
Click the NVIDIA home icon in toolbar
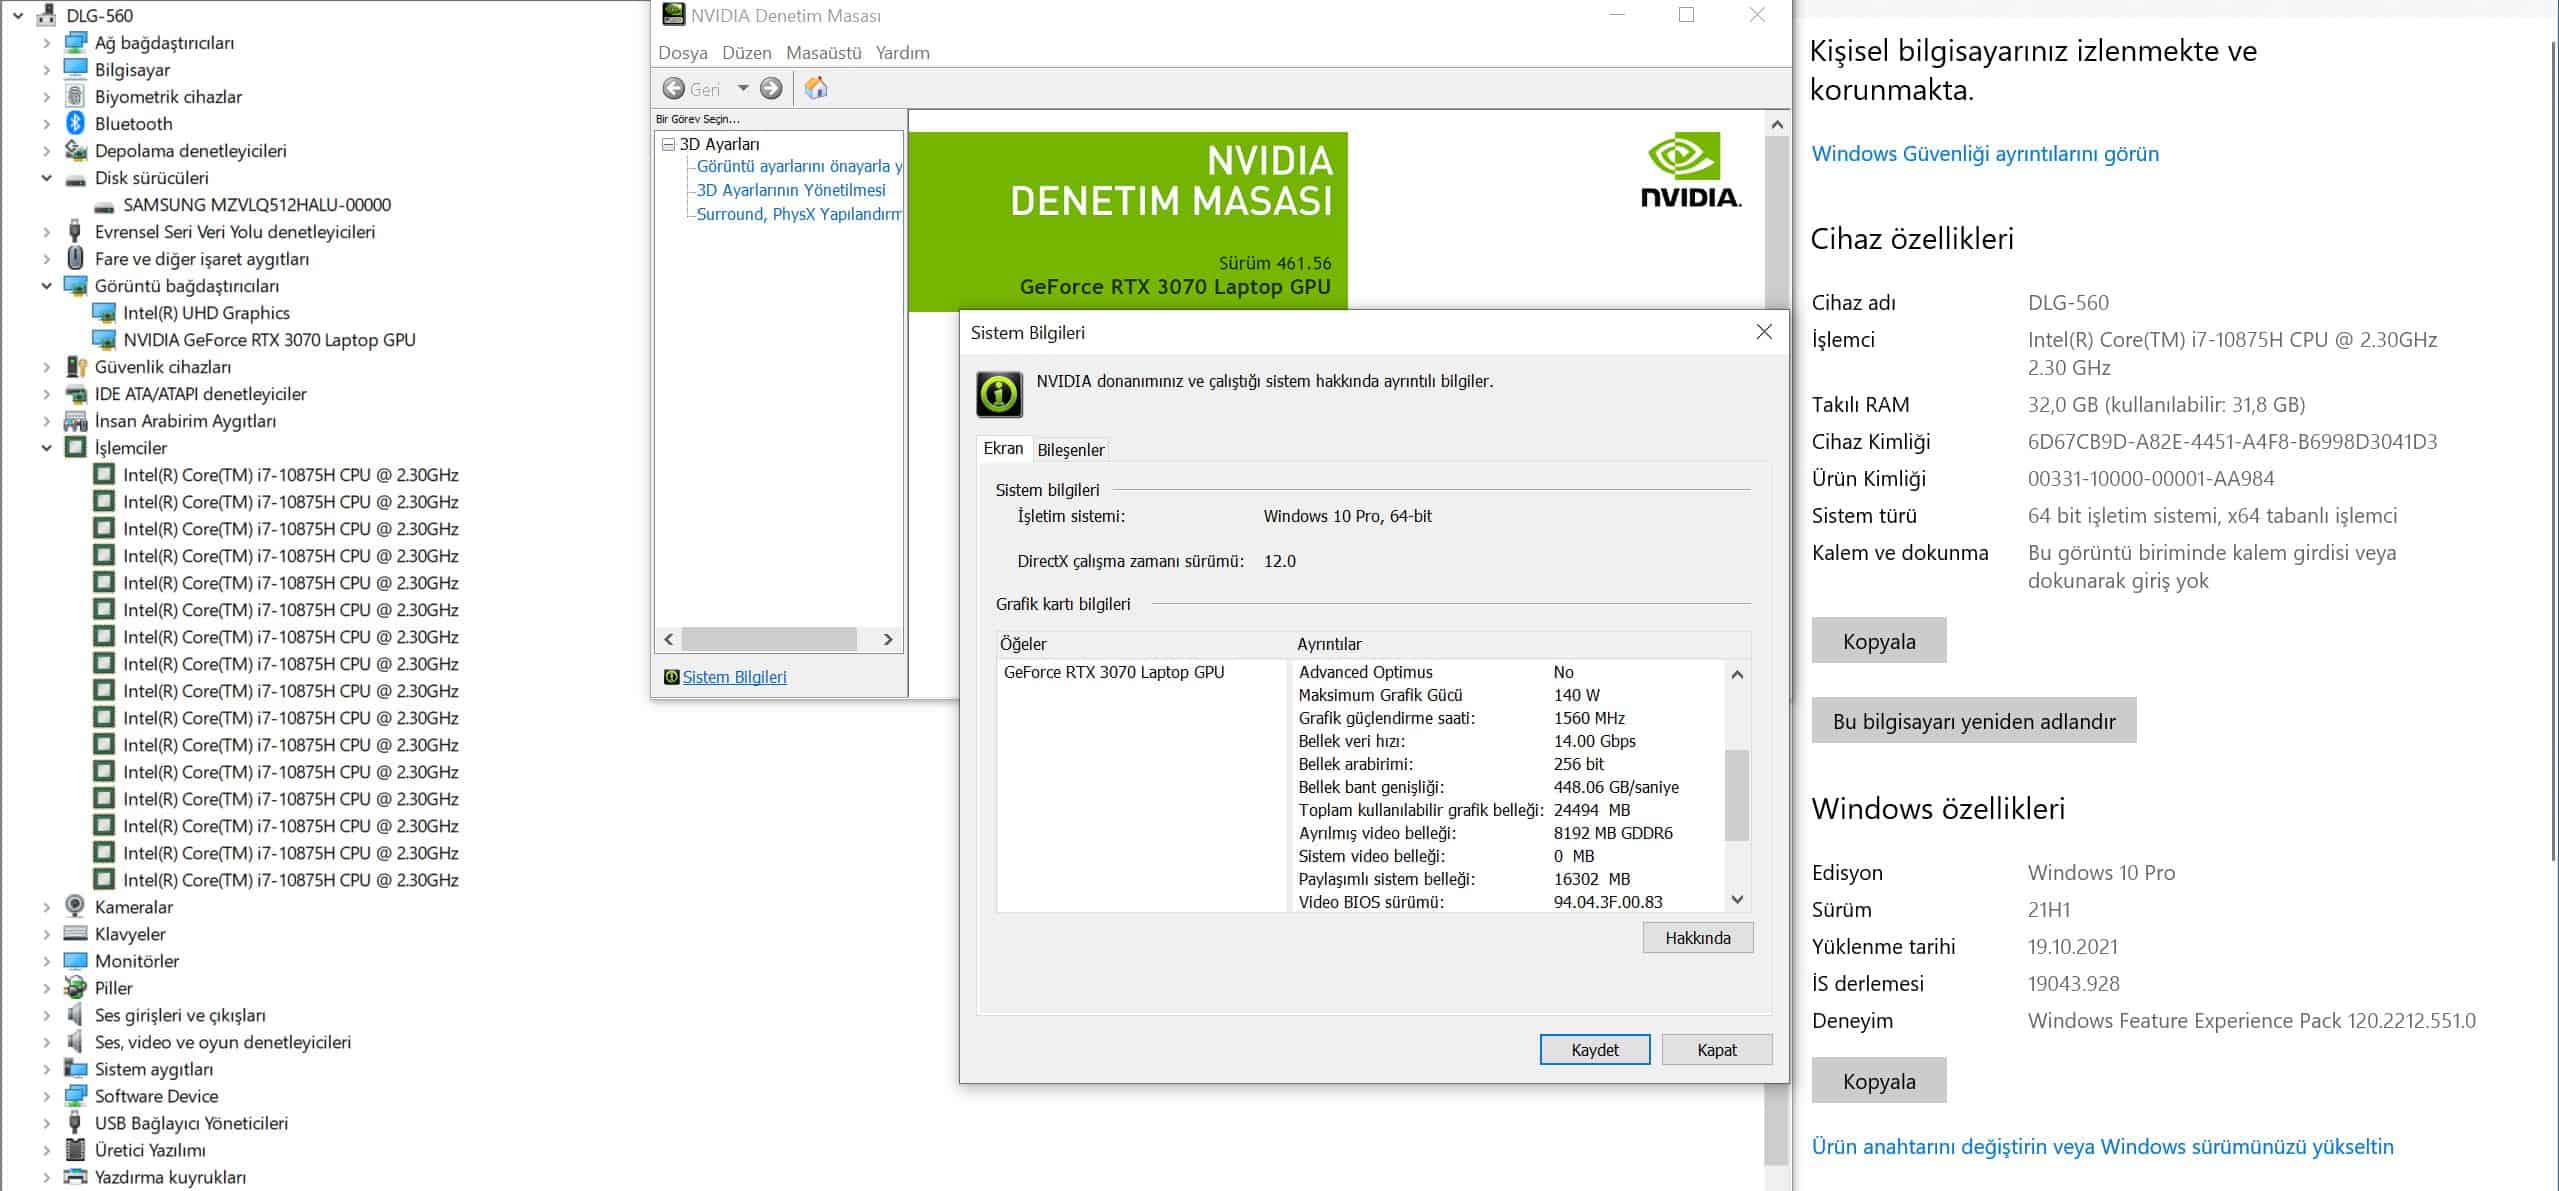pyautogui.click(x=816, y=88)
